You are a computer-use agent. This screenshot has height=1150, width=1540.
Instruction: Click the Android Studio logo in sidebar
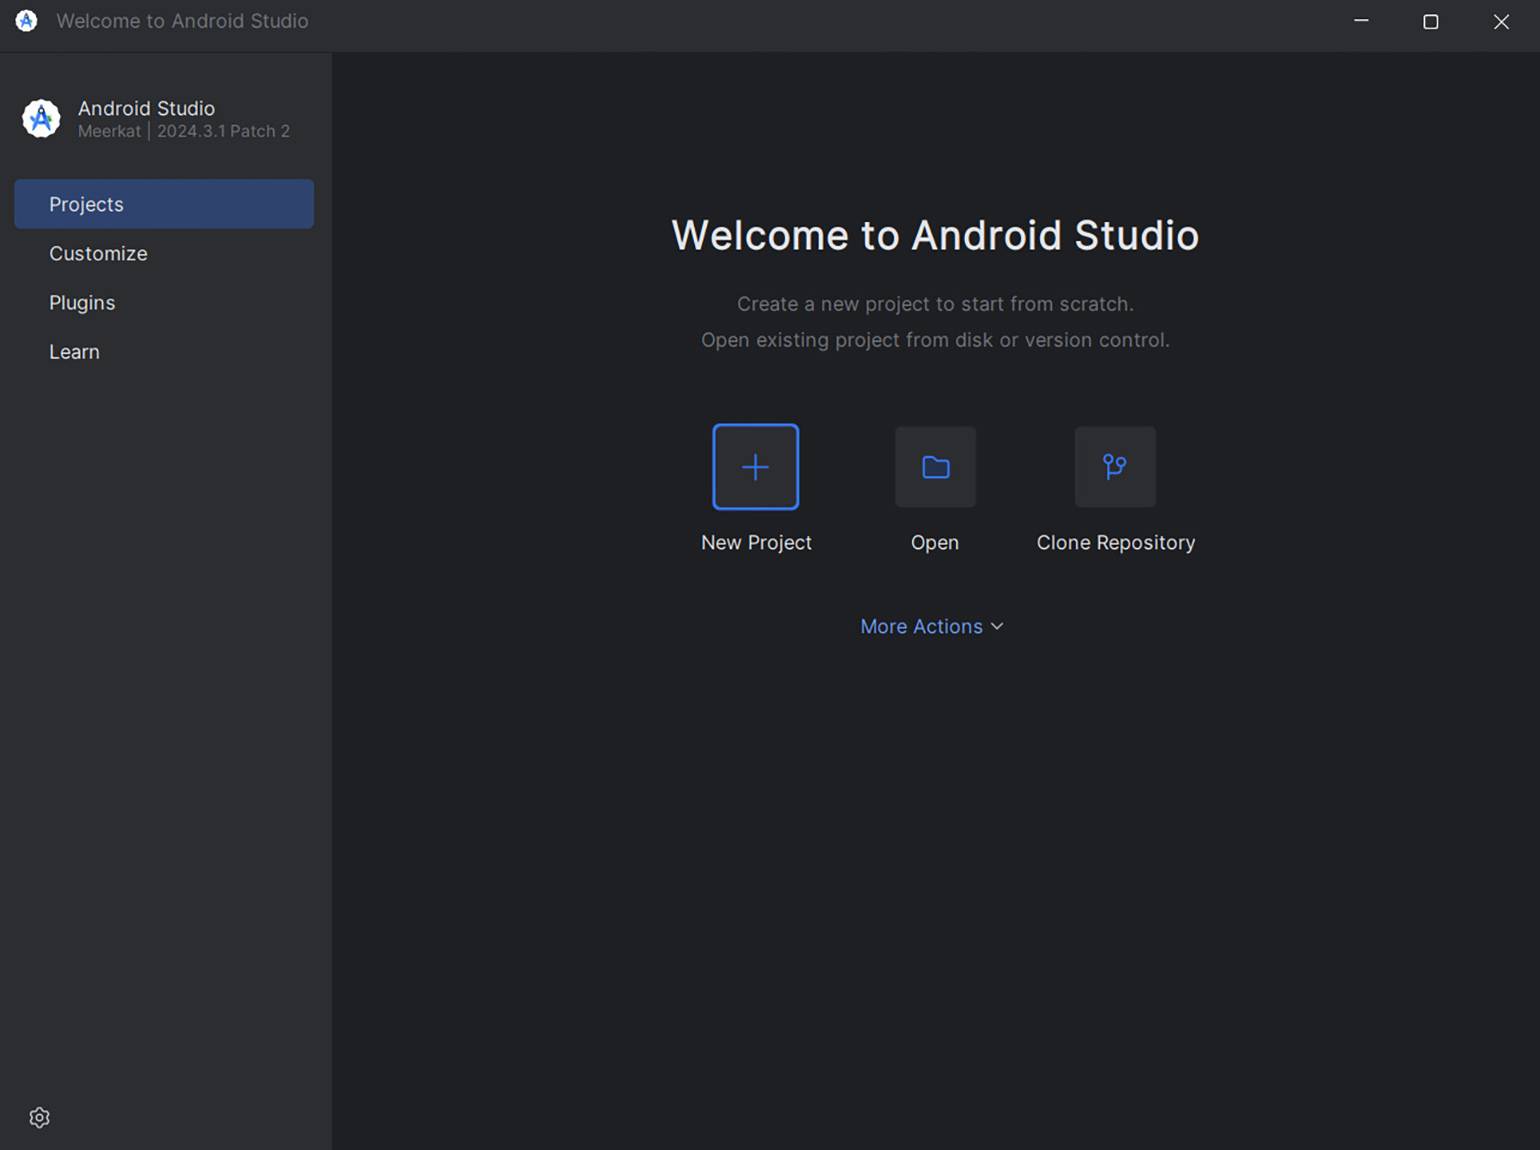[x=41, y=119]
